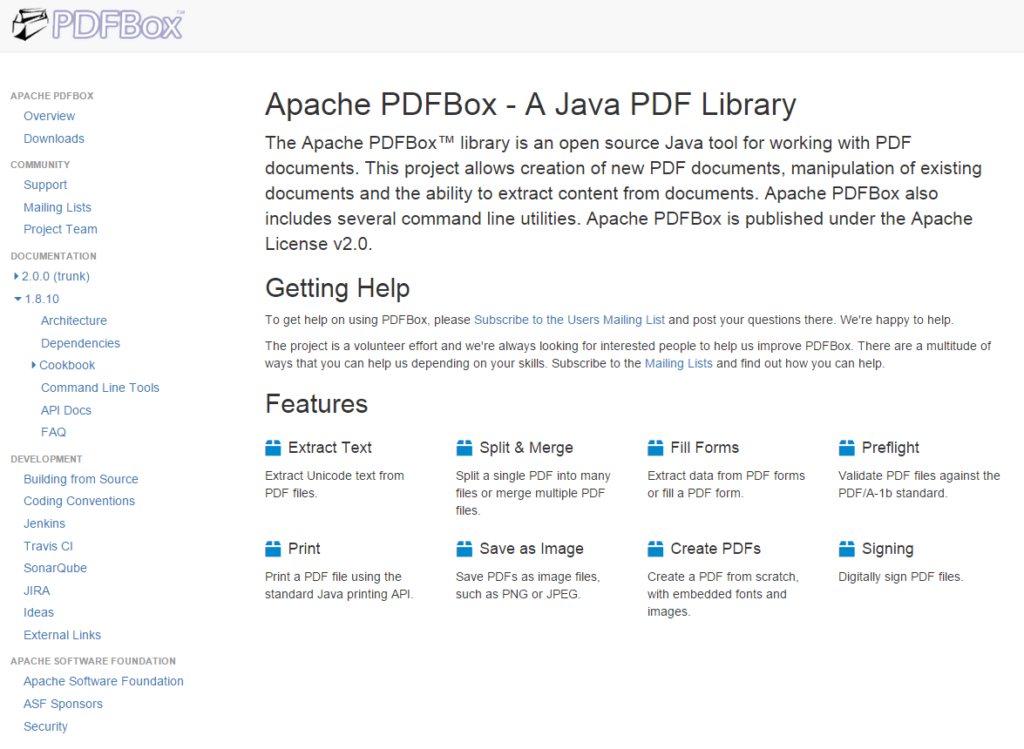Click the Print feature heading
The image size is (1024, 749).
[x=304, y=549]
